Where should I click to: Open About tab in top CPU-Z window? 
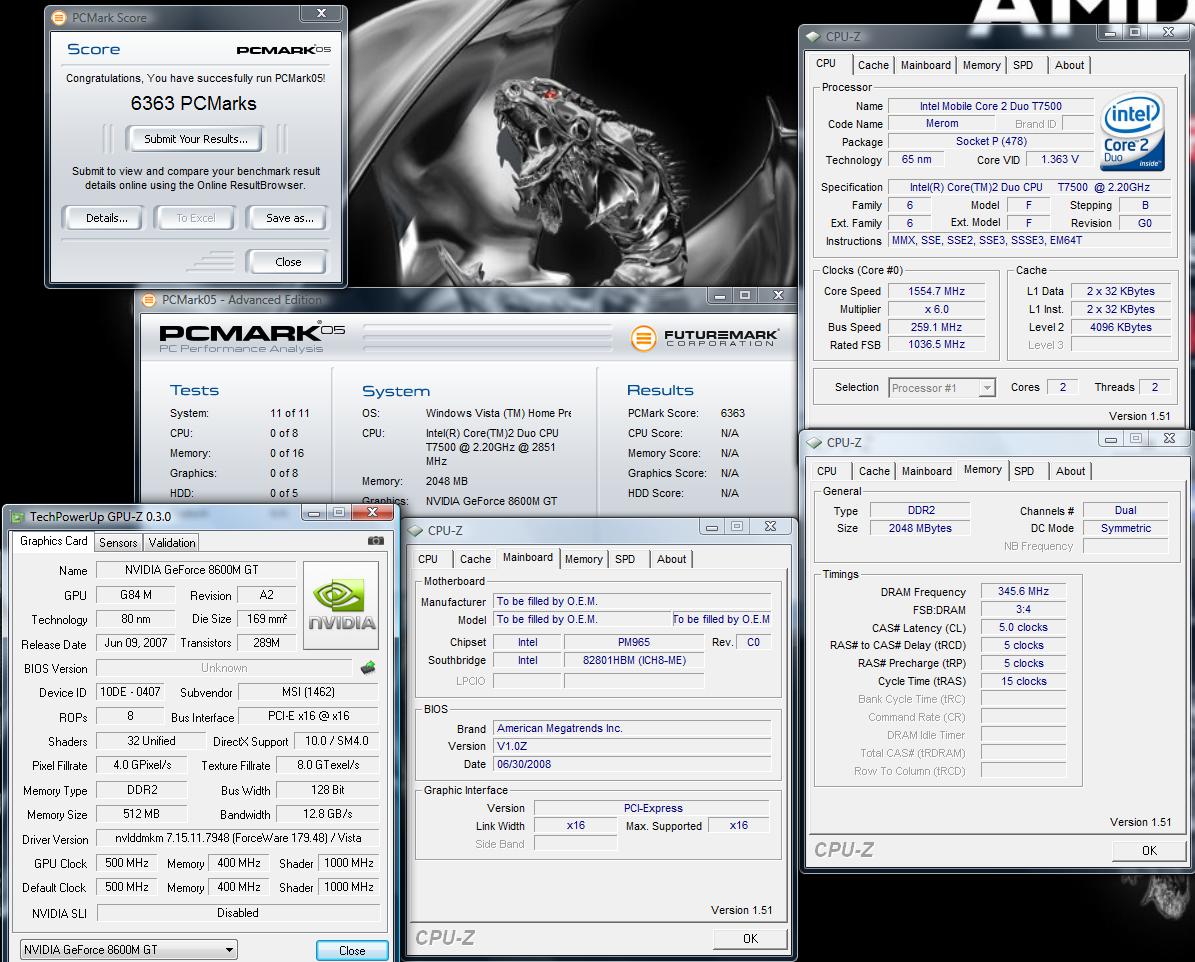pos(1068,66)
